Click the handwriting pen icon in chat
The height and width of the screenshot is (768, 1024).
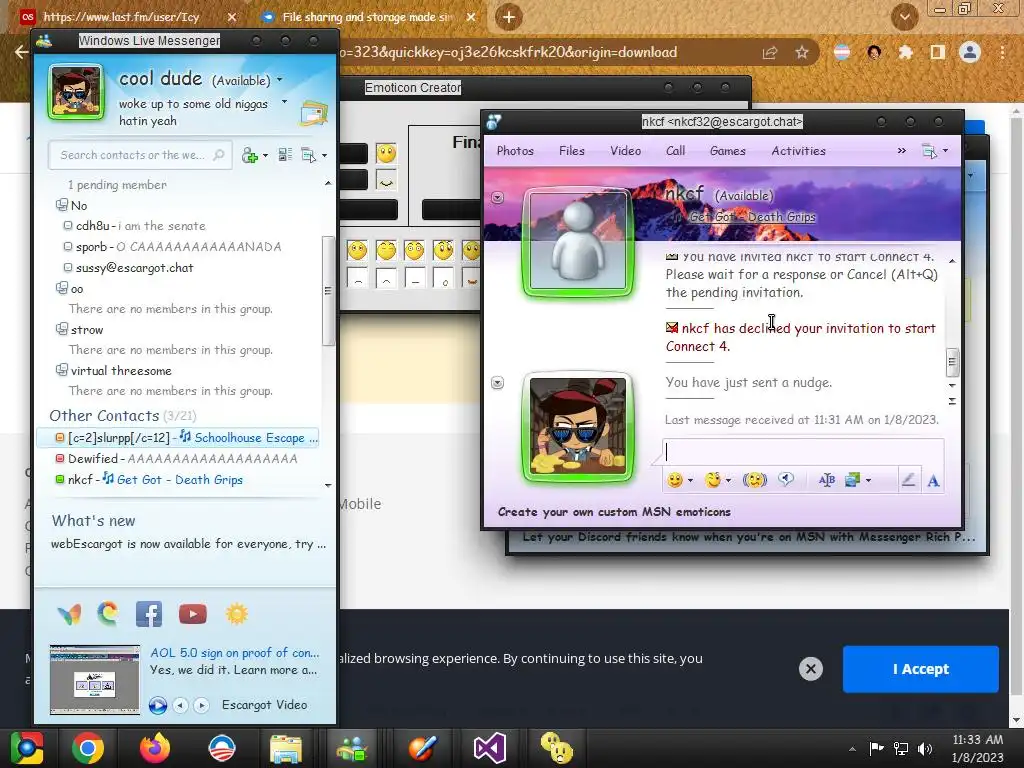click(908, 481)
